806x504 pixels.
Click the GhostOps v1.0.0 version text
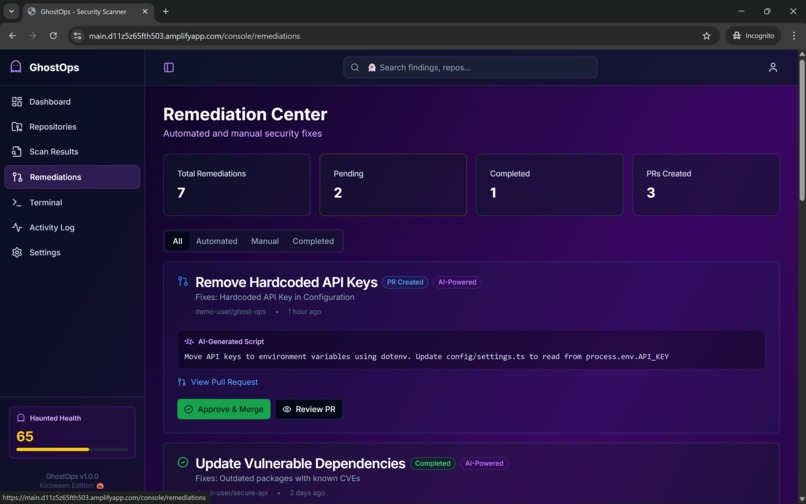click(x=72, y=476)
